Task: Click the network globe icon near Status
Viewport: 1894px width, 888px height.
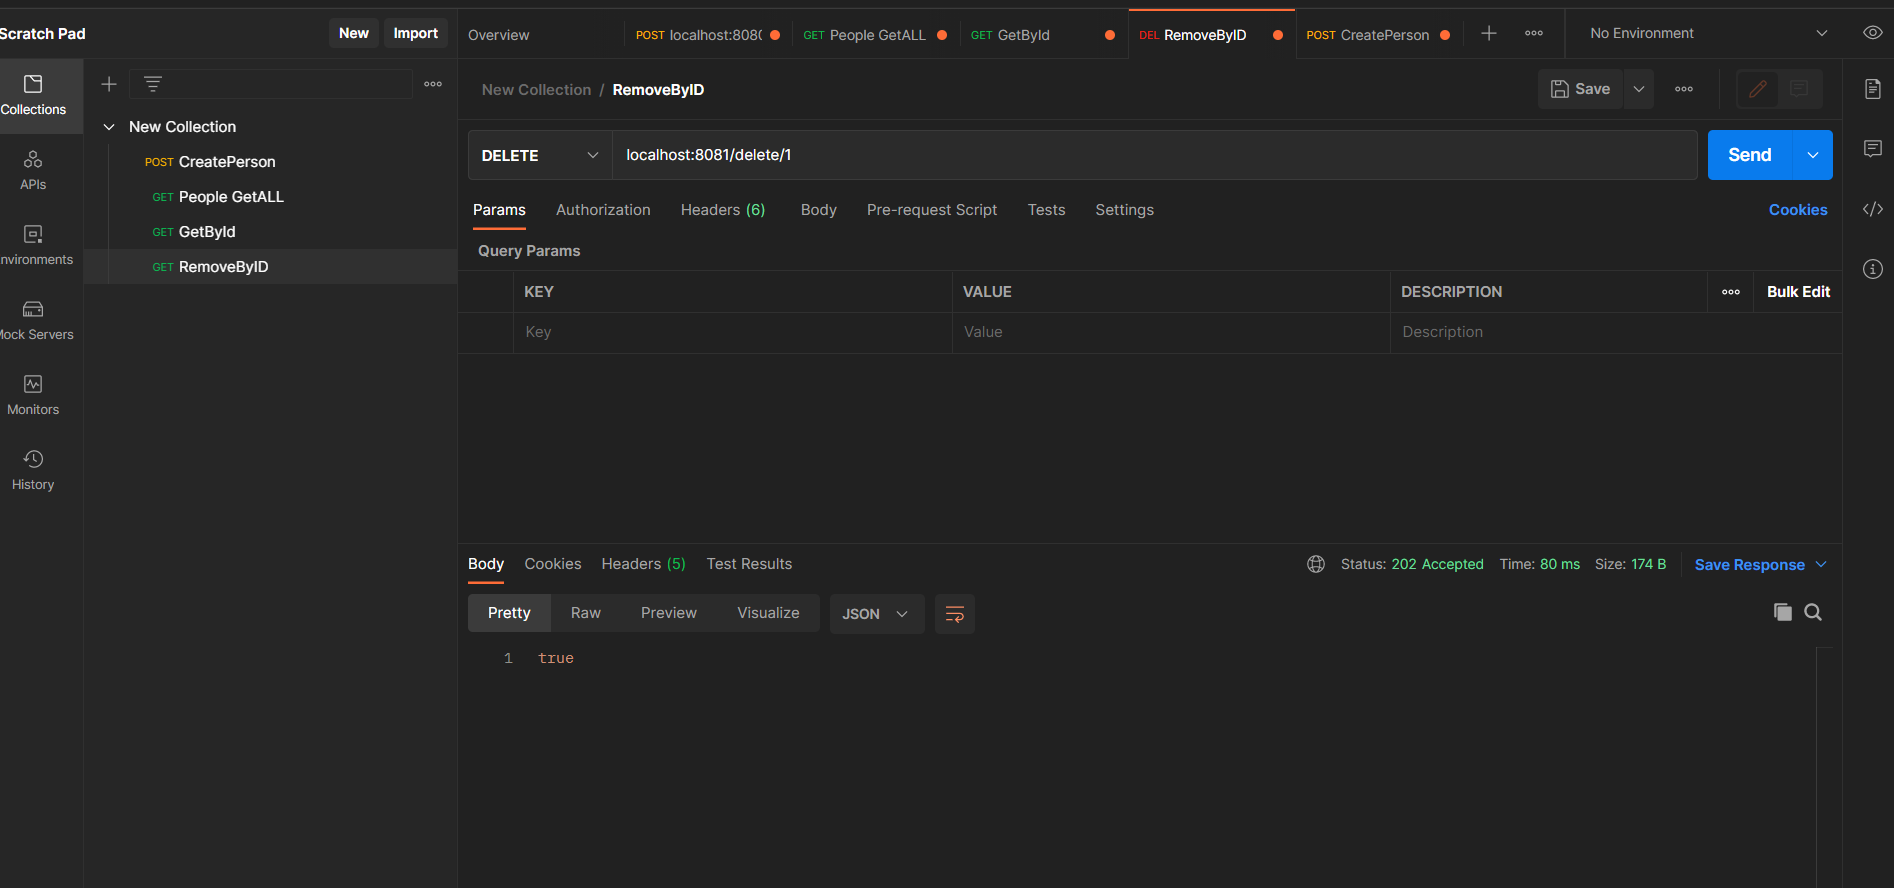Action: [1316, 564]
